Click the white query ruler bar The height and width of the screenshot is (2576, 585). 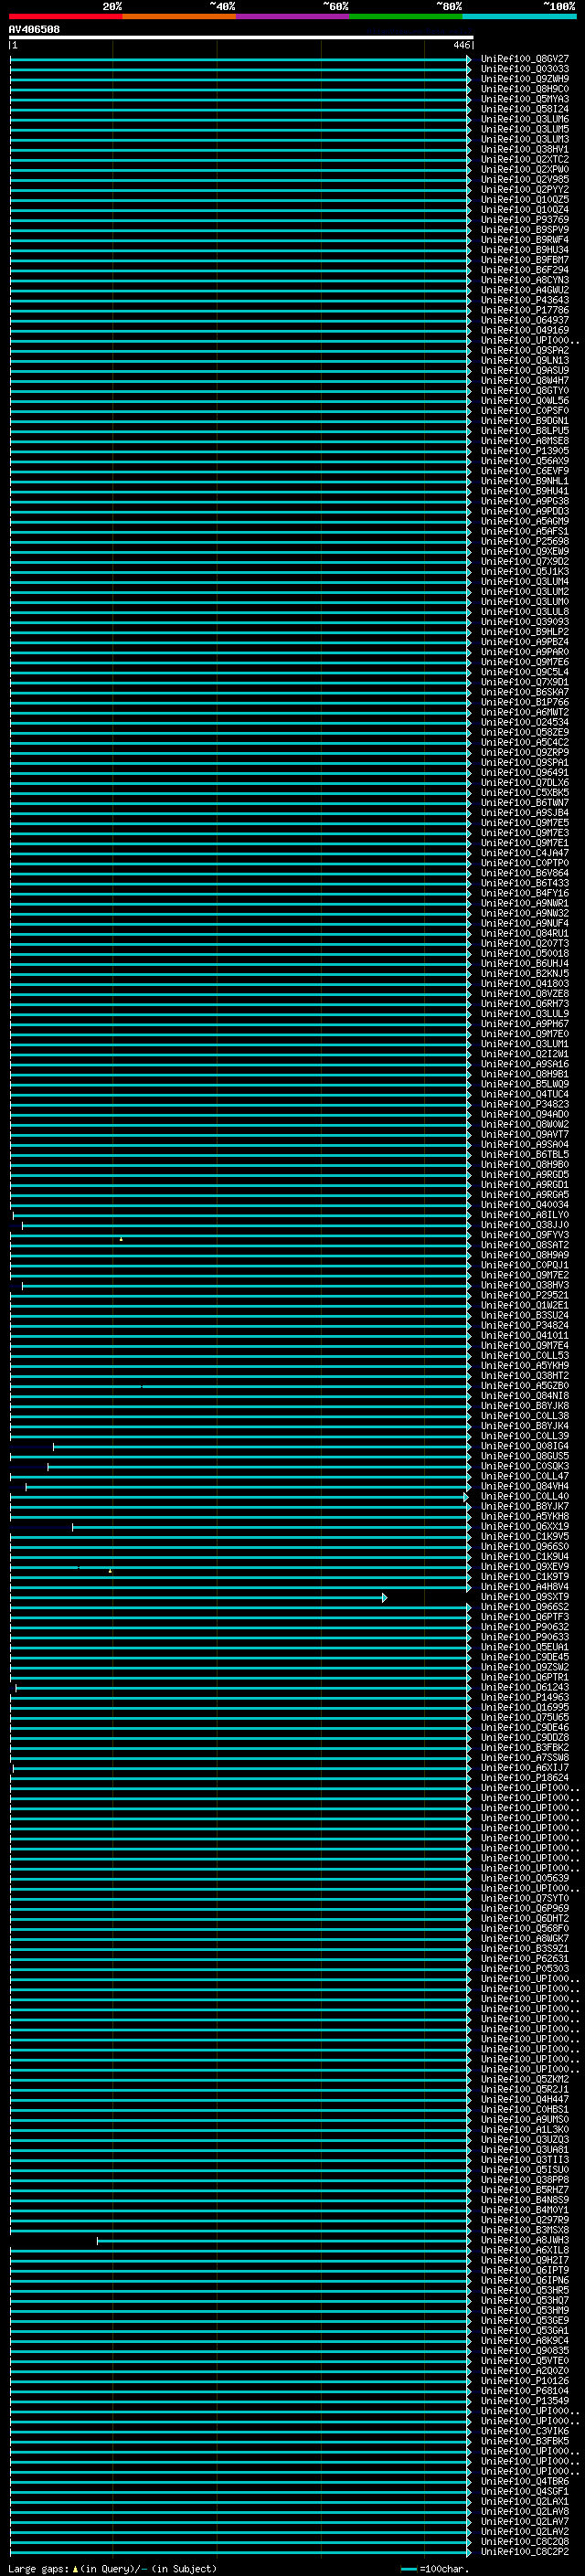241,37
